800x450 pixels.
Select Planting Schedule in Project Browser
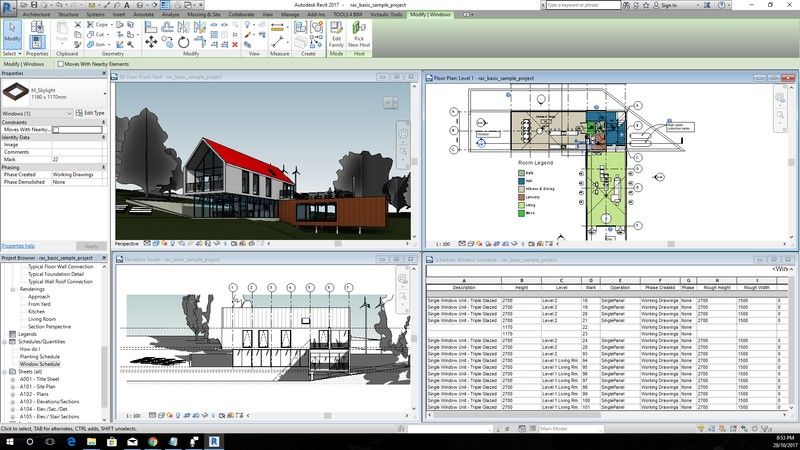(40, 357)
